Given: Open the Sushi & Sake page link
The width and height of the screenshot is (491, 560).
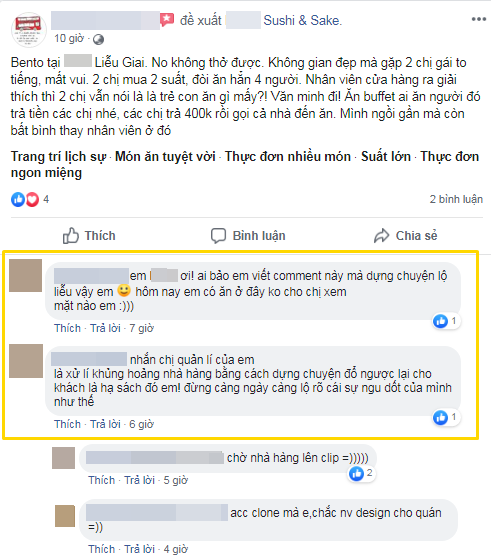Looking at the screenshot, I should click(302, 20).
